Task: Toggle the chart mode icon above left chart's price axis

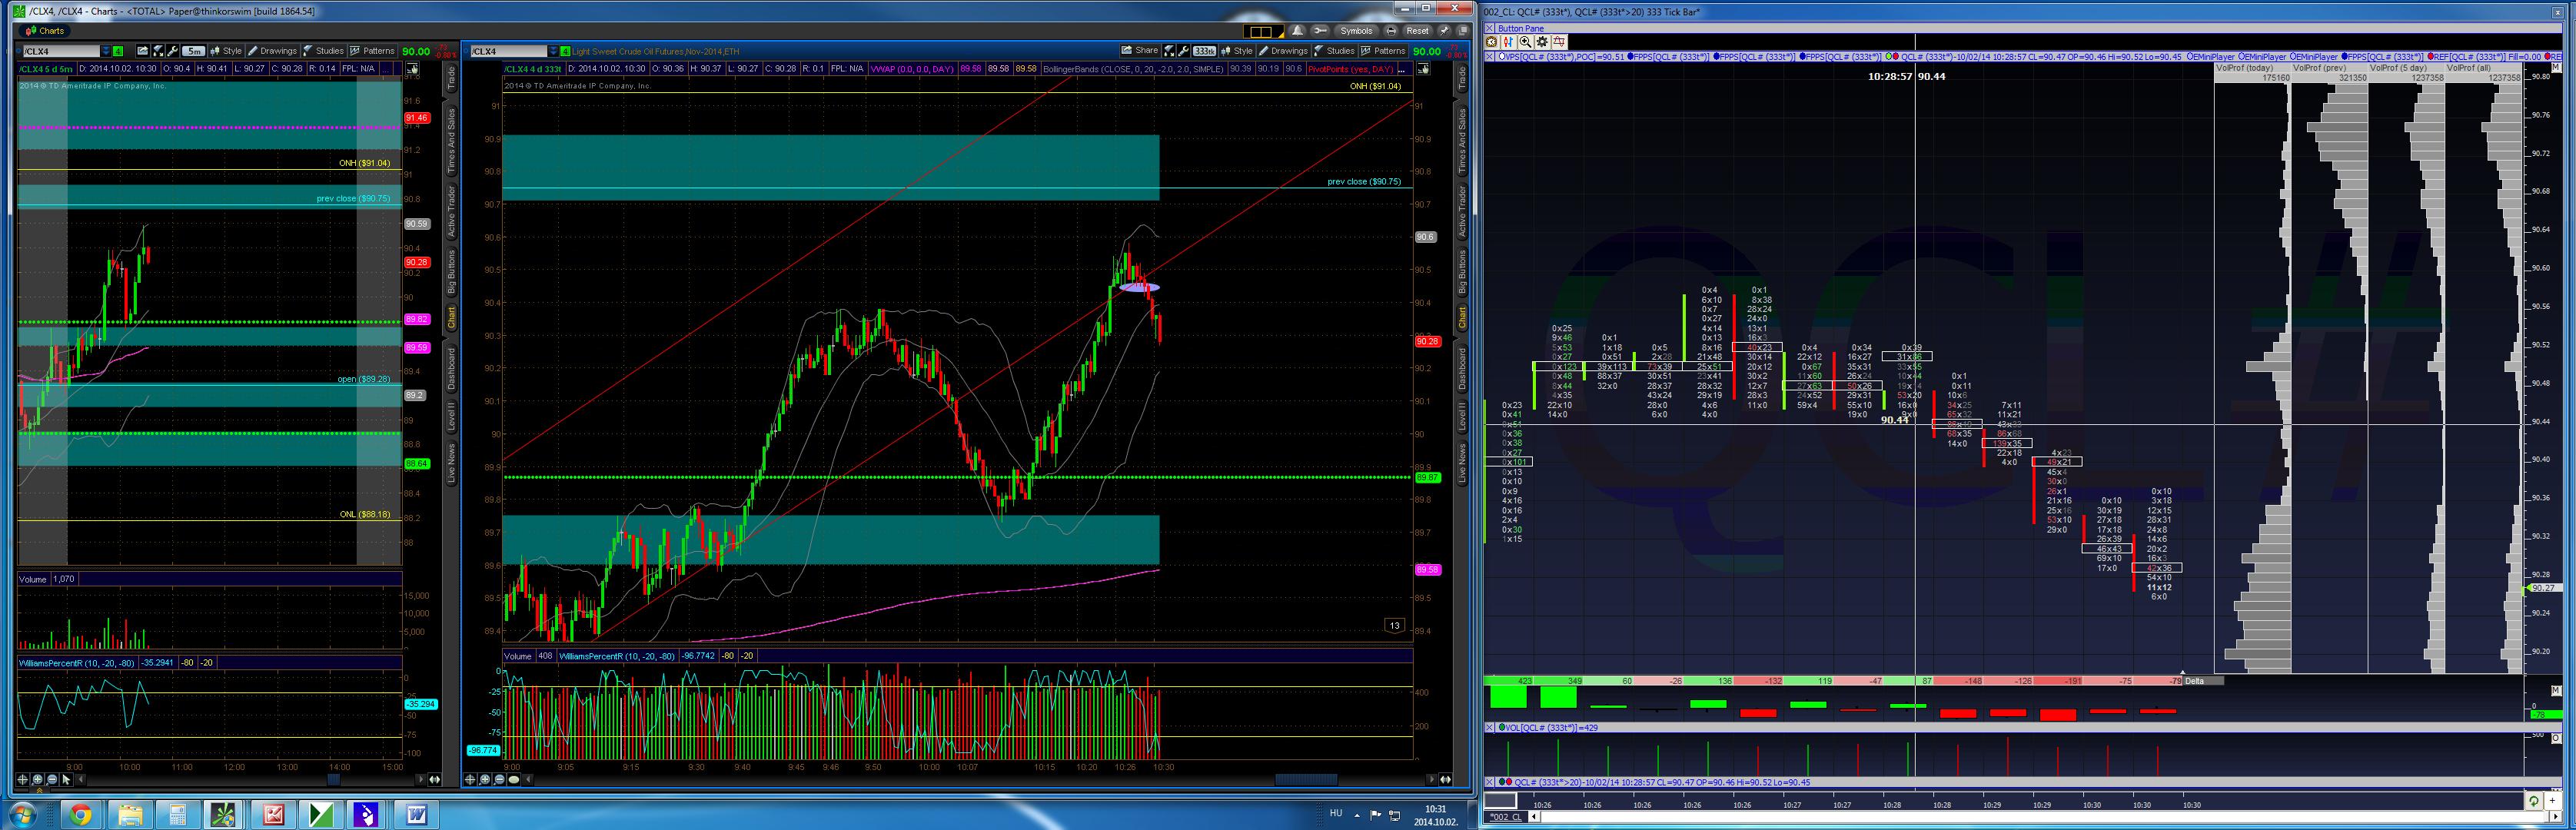Action: click(412, 69)
